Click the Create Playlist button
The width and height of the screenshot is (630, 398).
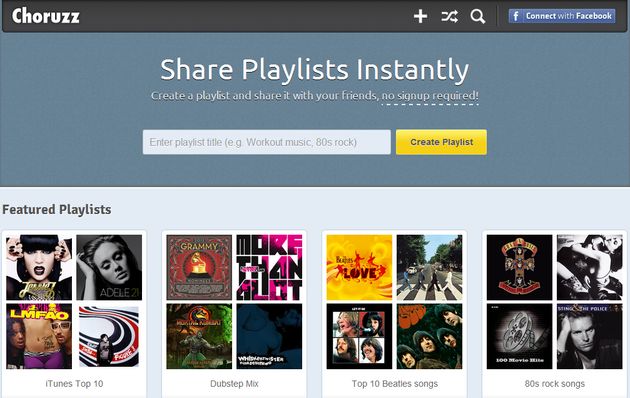[441, 142]
